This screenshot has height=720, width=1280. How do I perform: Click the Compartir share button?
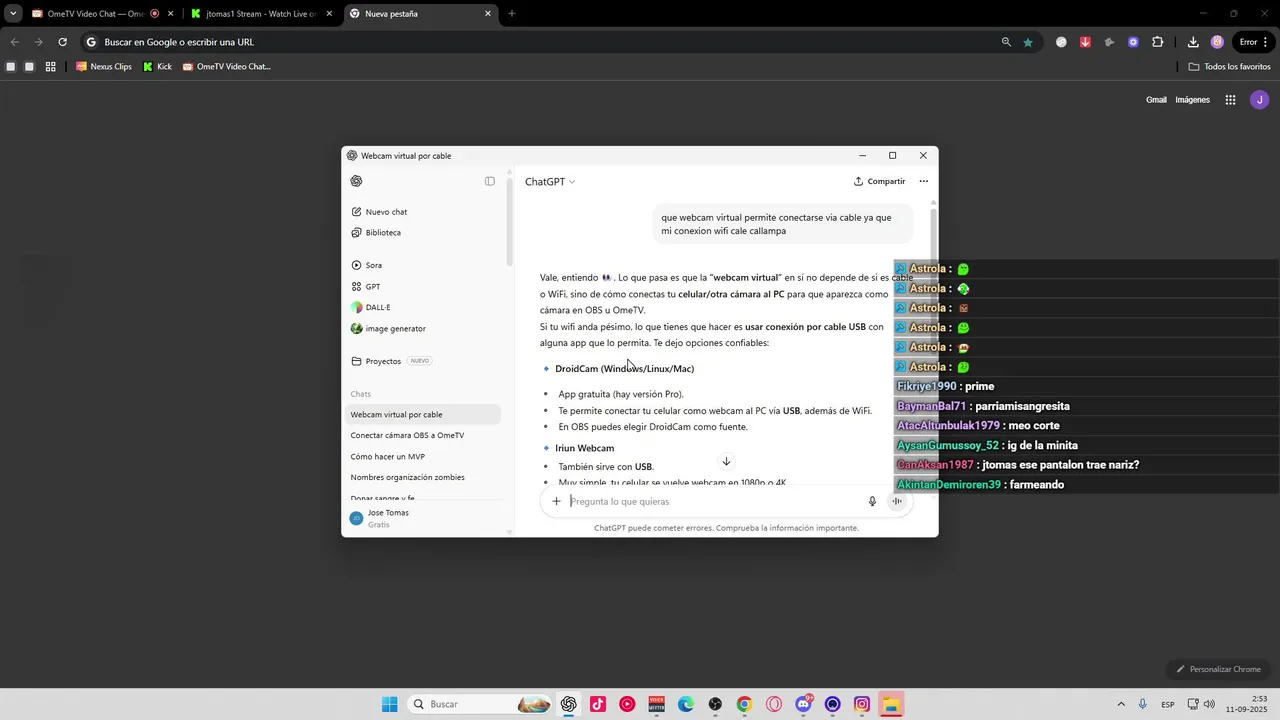pyautogui.click(x=879, y=182)
